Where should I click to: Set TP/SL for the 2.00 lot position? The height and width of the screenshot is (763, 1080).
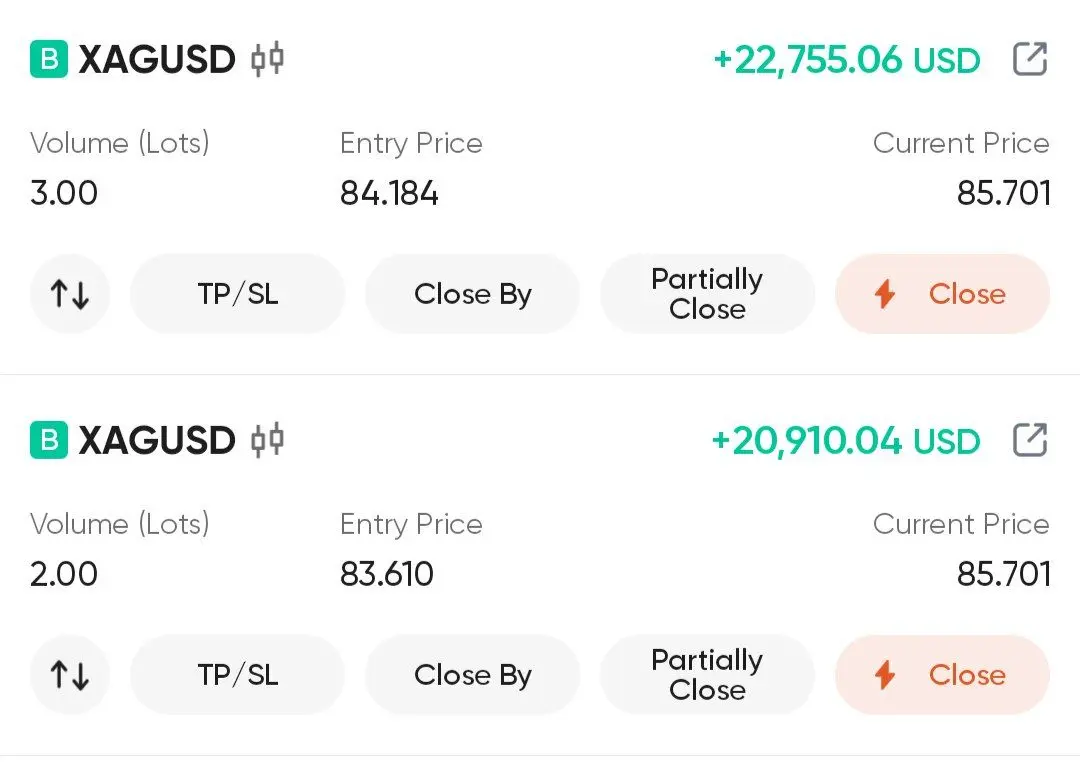238,675
